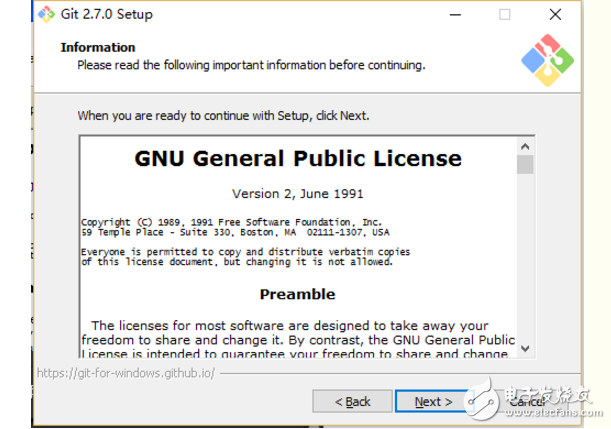Click the 'Git 2.7.0 Setup' title bar text
This screenshot has height=429, width=611.
coord(110,15)
